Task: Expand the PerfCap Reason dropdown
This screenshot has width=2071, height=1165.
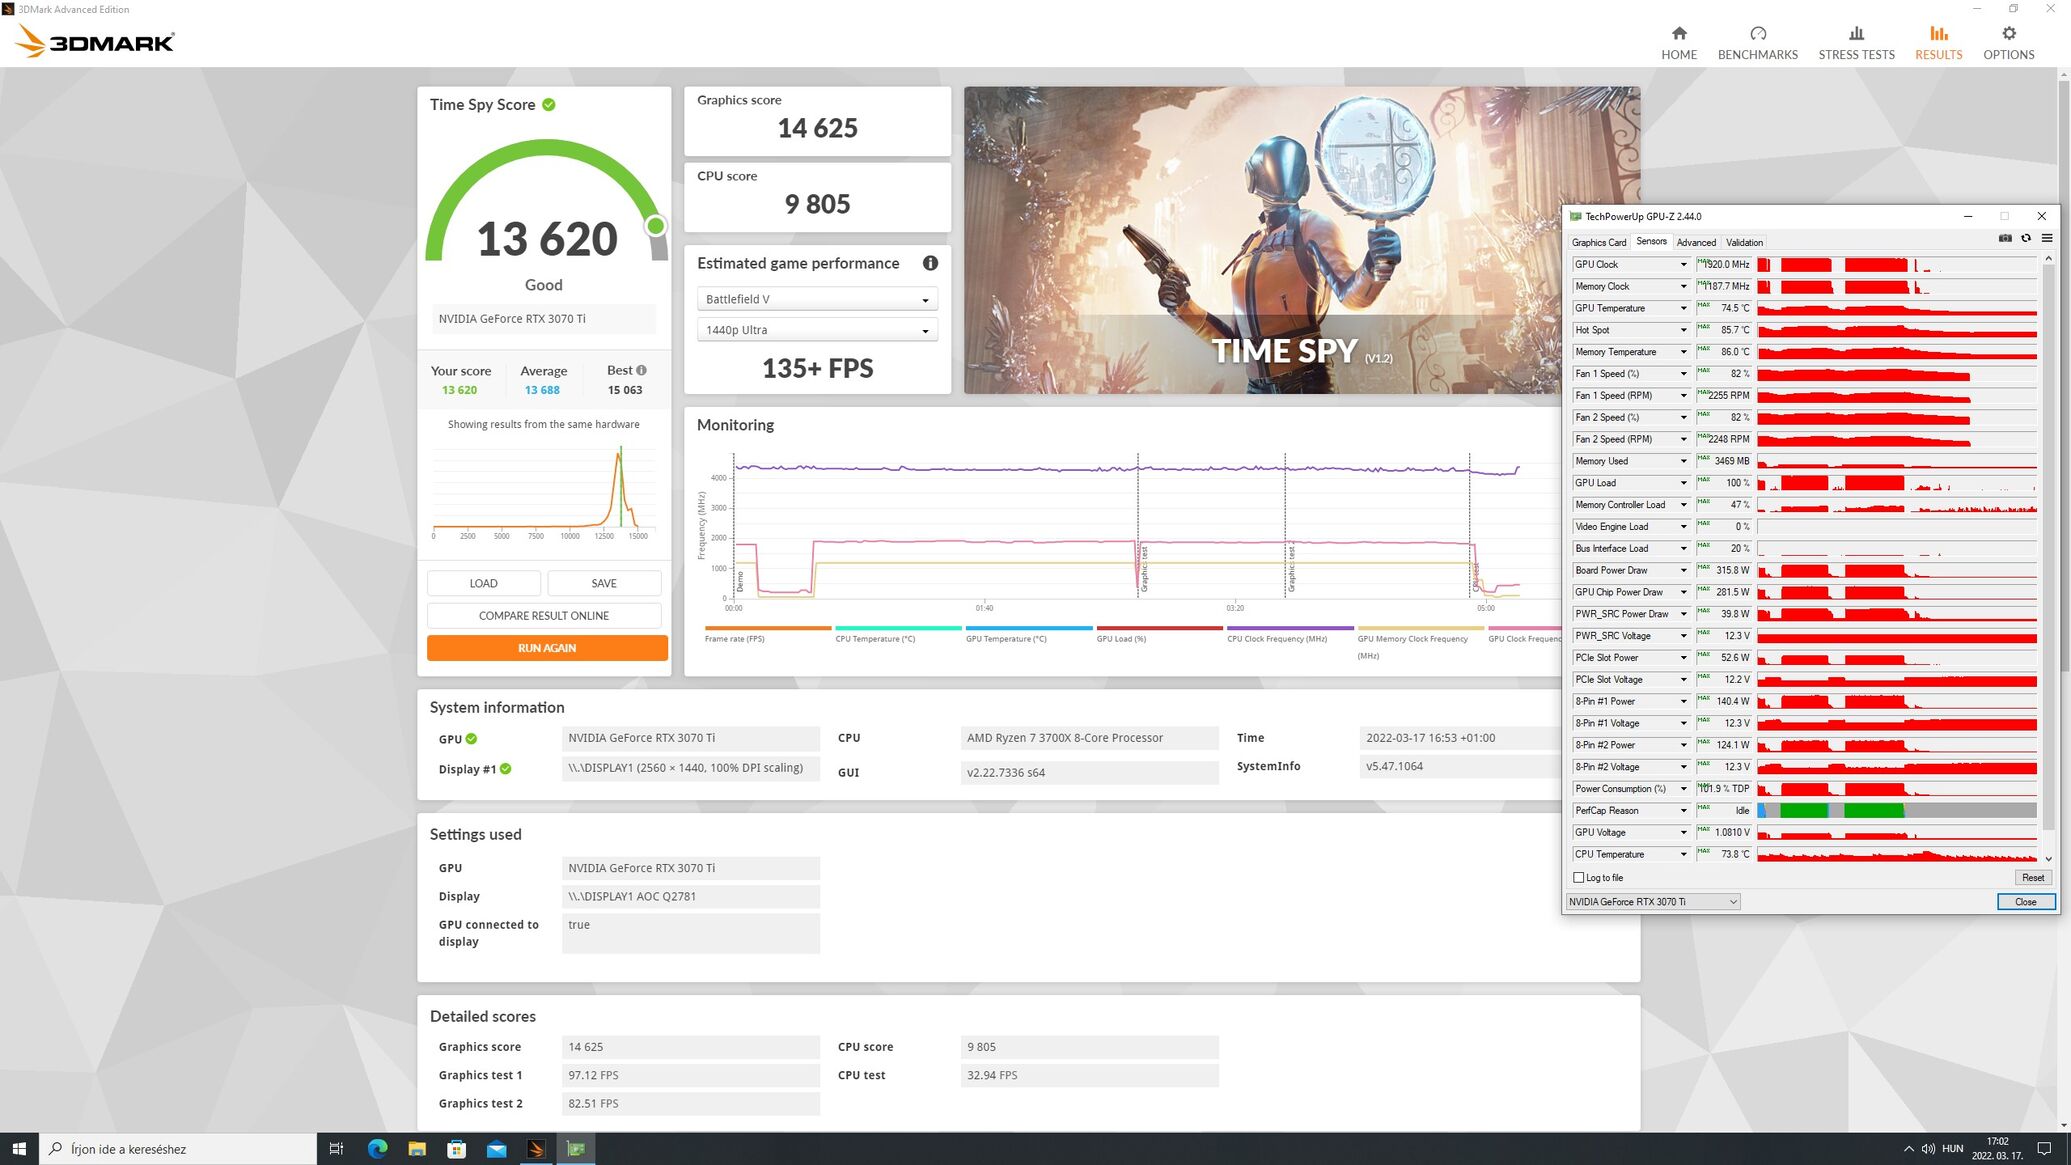Action: [1683, 811]
